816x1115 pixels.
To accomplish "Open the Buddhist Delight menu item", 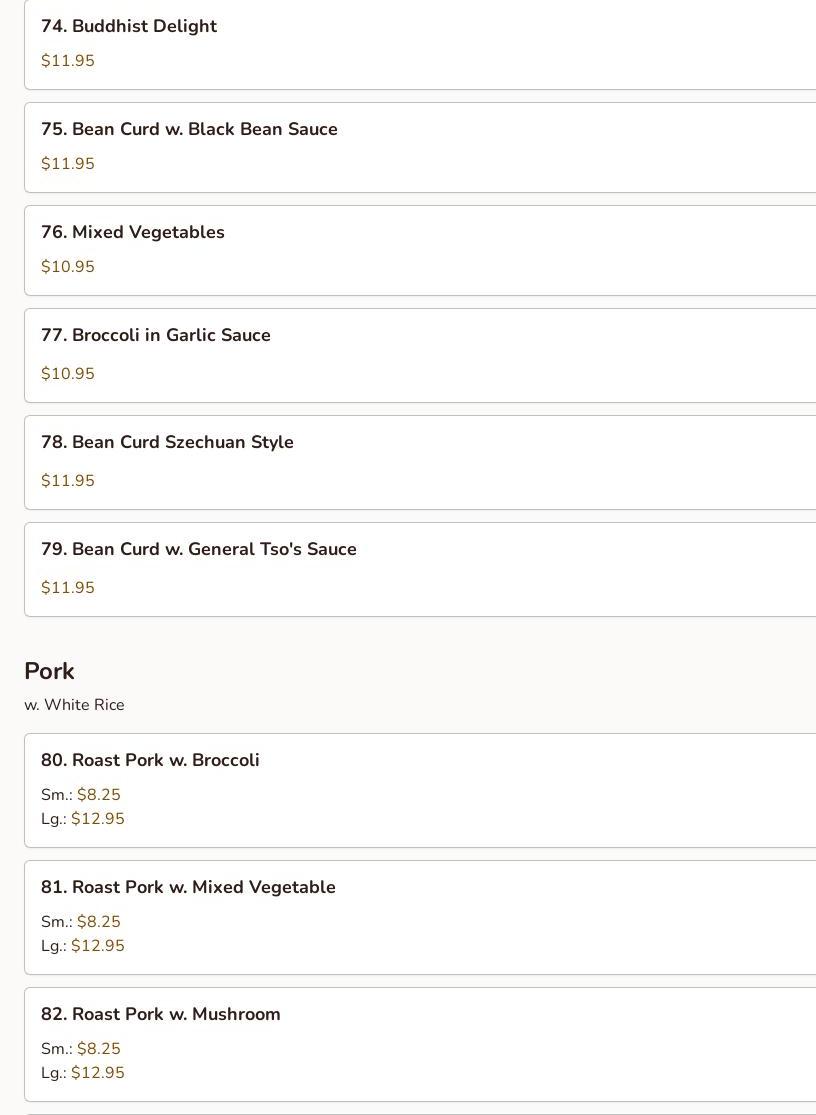I will [129, 27].
